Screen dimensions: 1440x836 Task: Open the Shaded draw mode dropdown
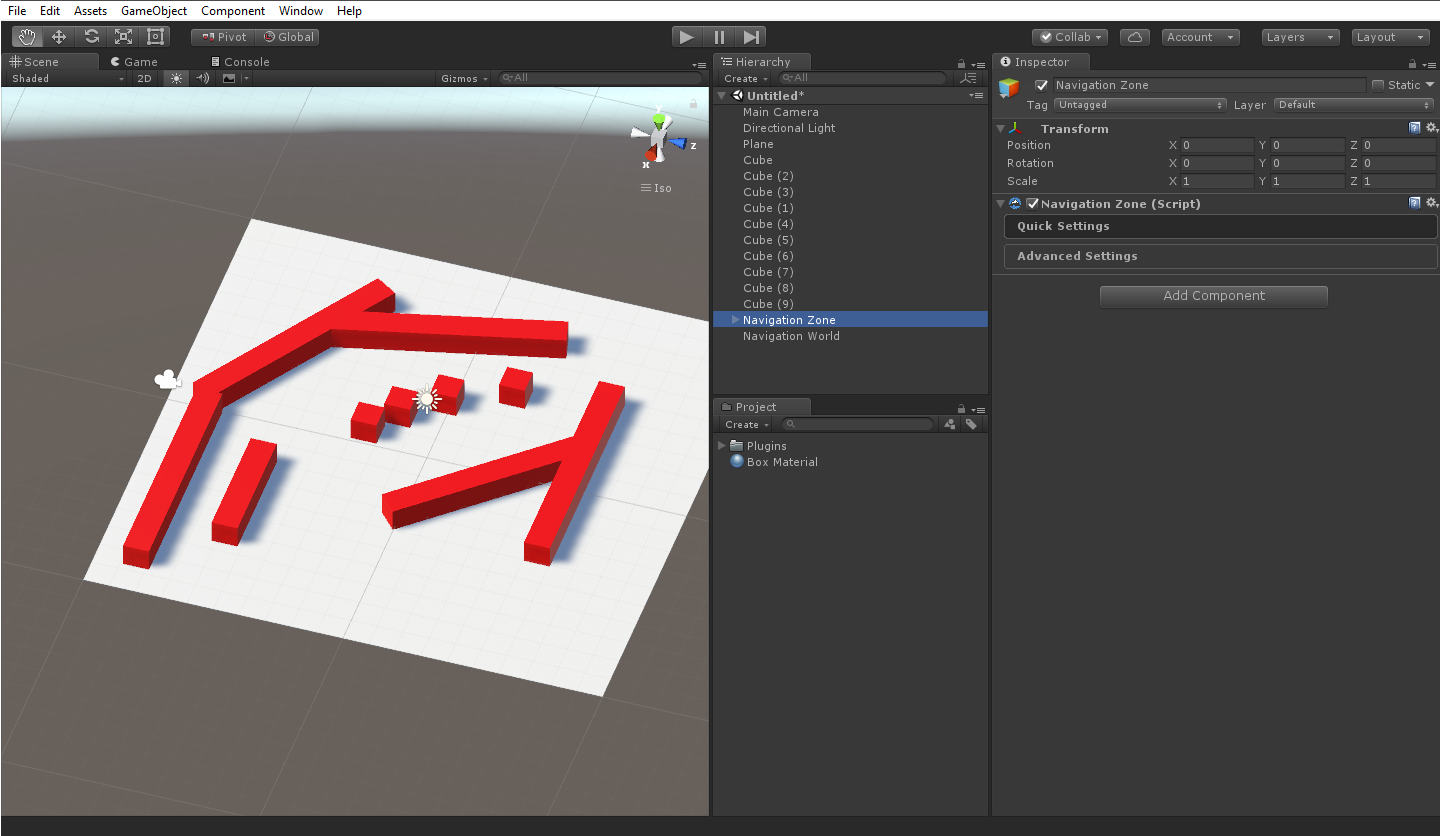pyautogui.click(x=68, y=78)
